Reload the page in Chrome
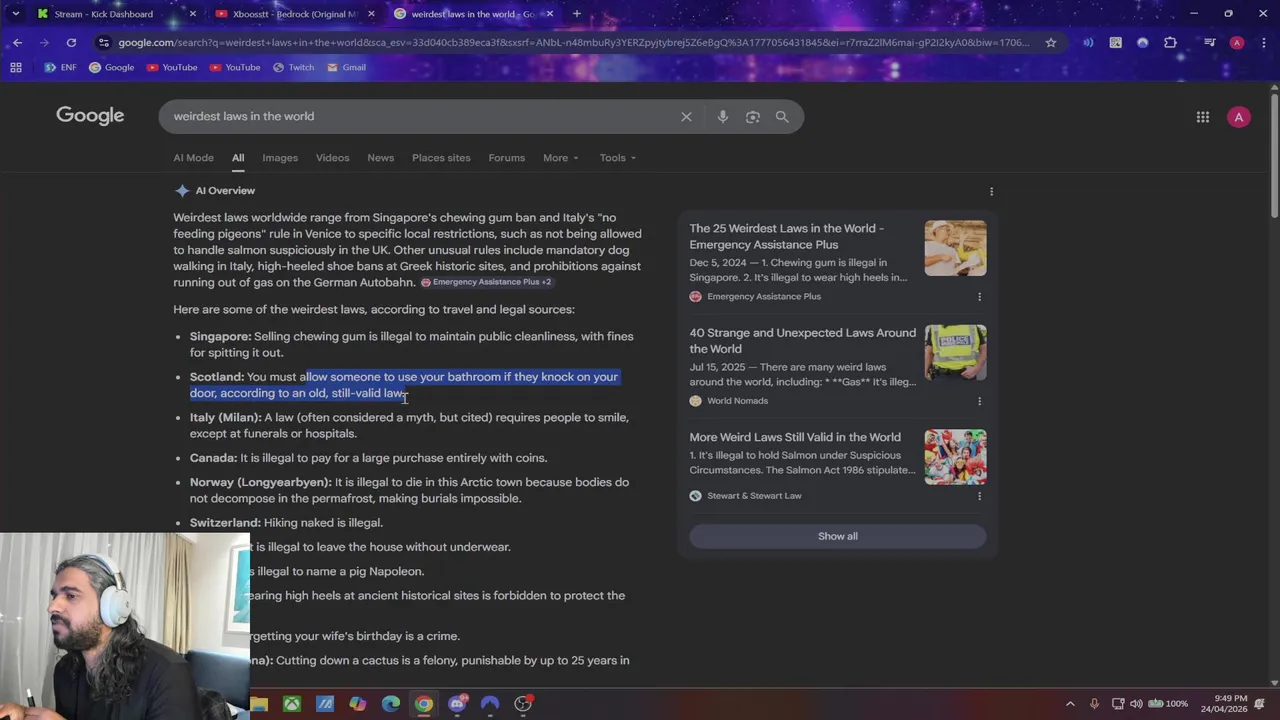Screen dimensions: 1280x720 pyautogui.click(x=71, y=43)
